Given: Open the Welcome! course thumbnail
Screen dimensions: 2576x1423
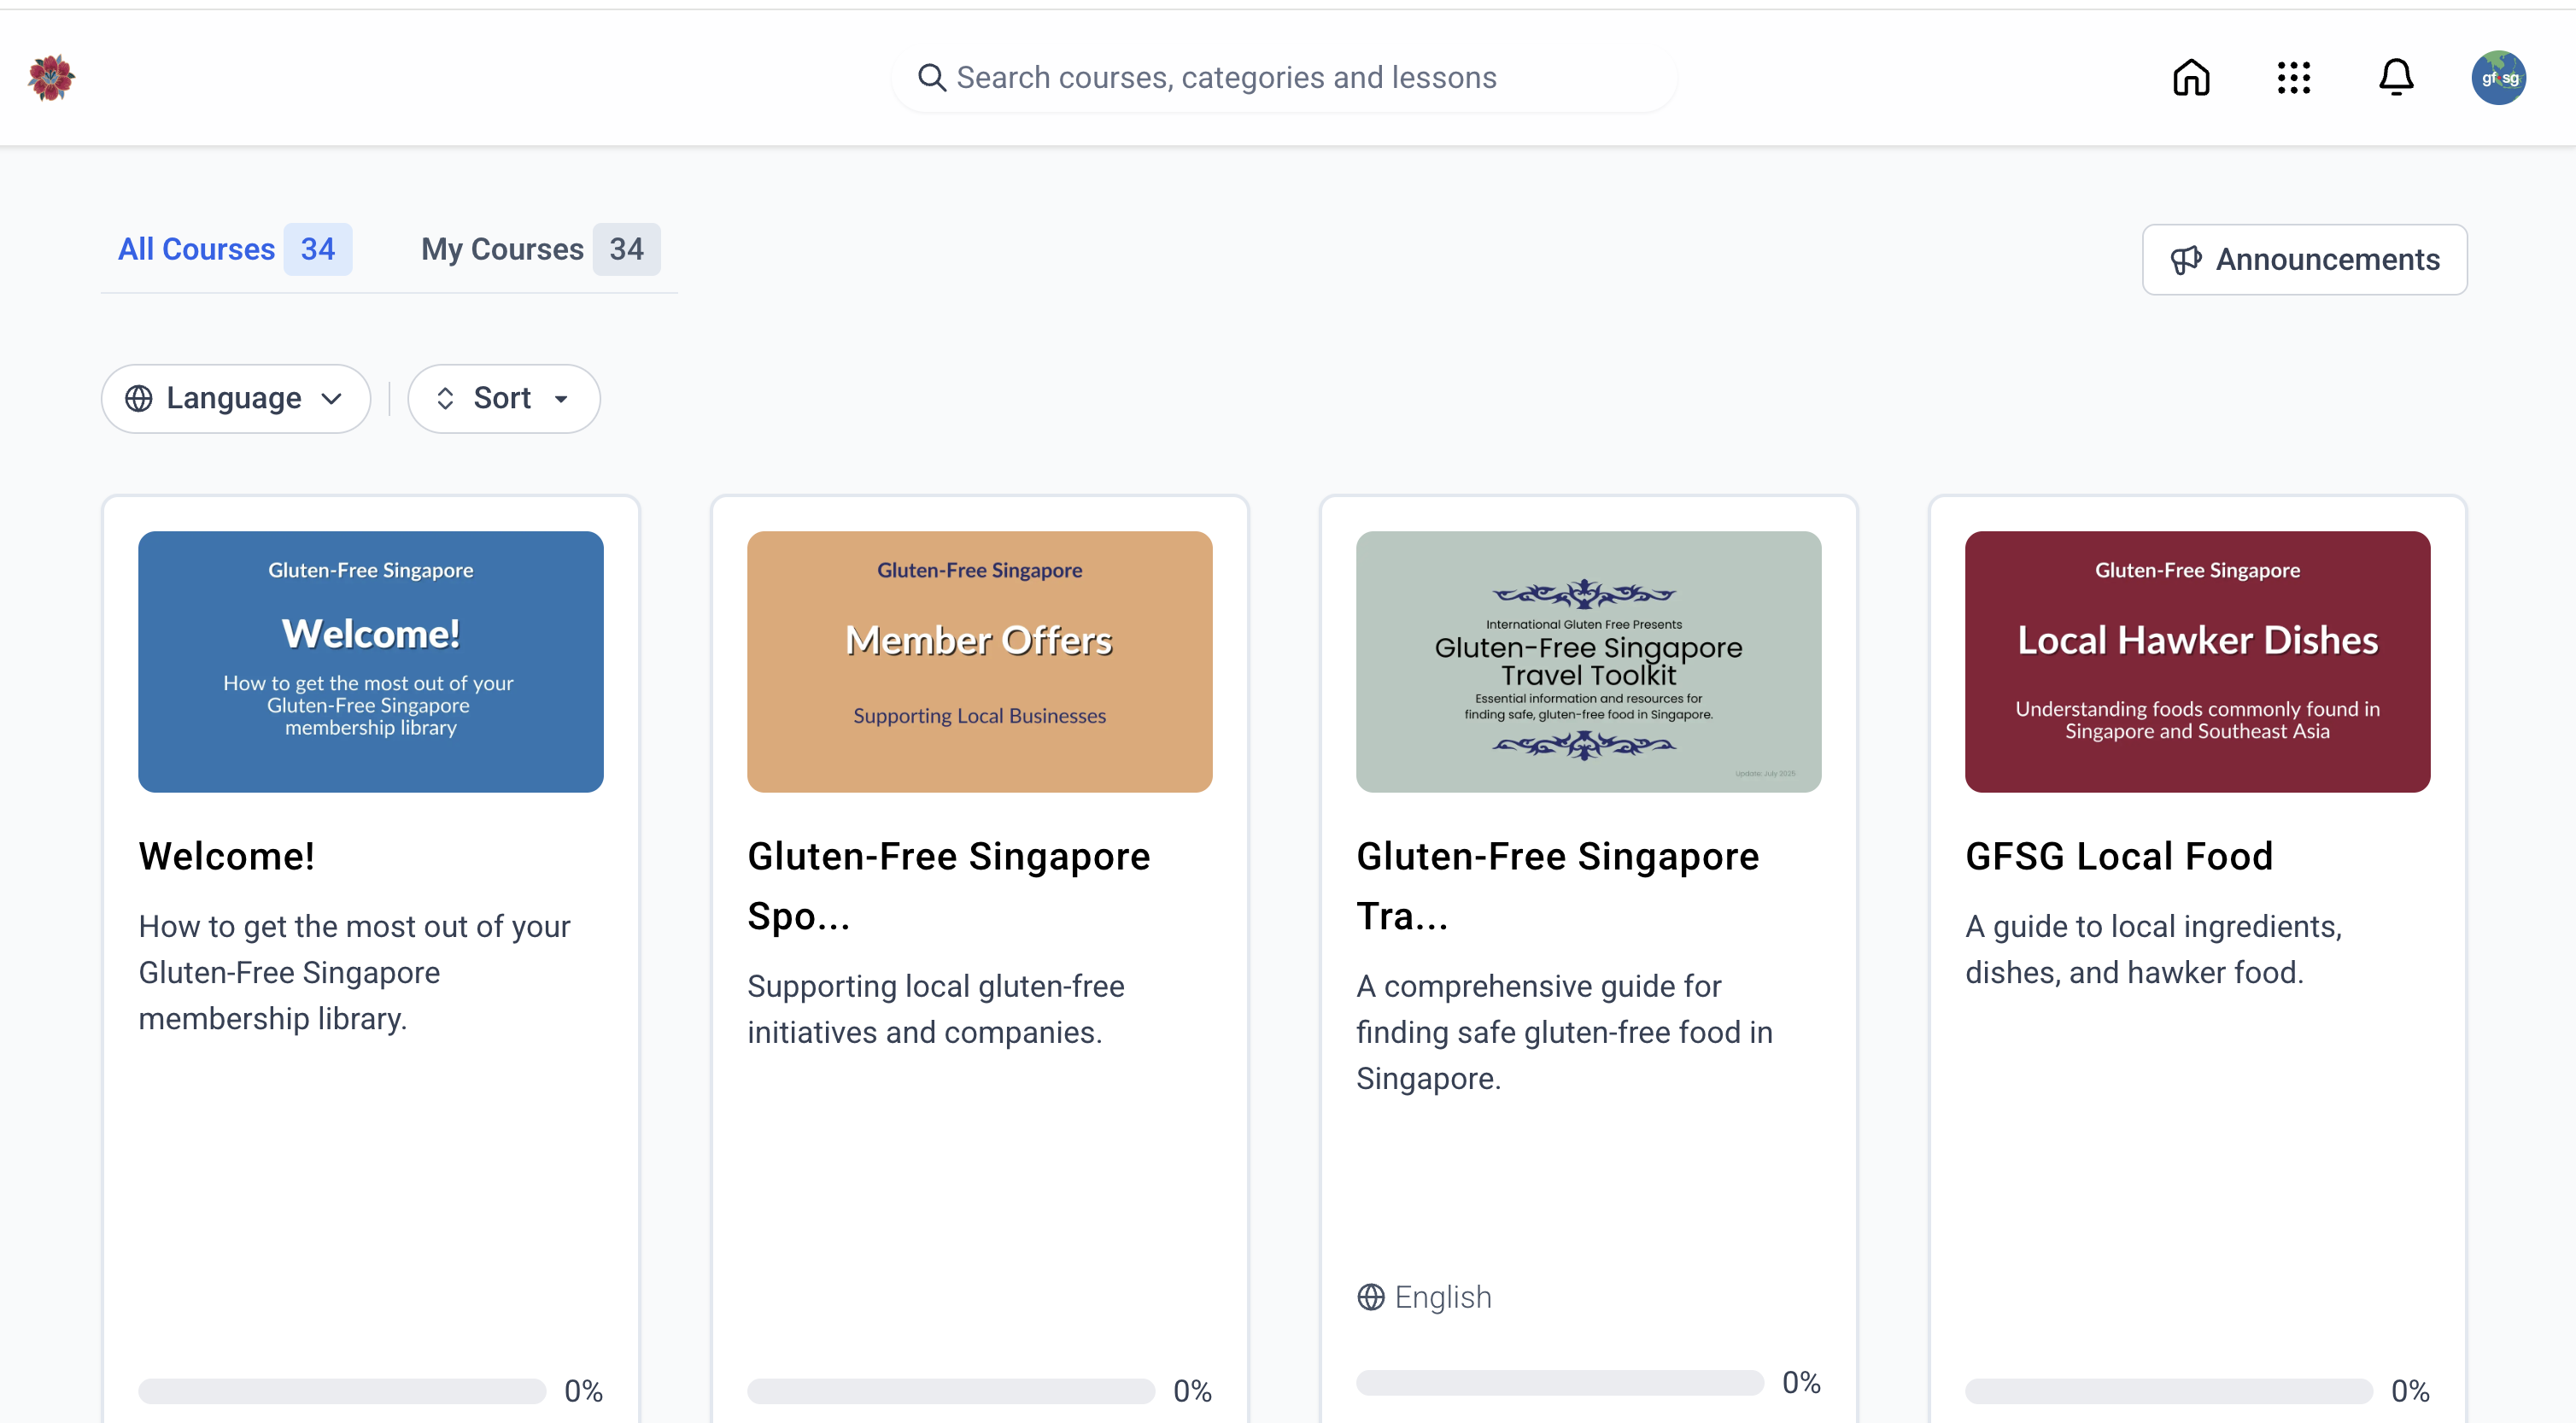Looking at the screenshot, I should pyautogui.click(x=371, y=662).
